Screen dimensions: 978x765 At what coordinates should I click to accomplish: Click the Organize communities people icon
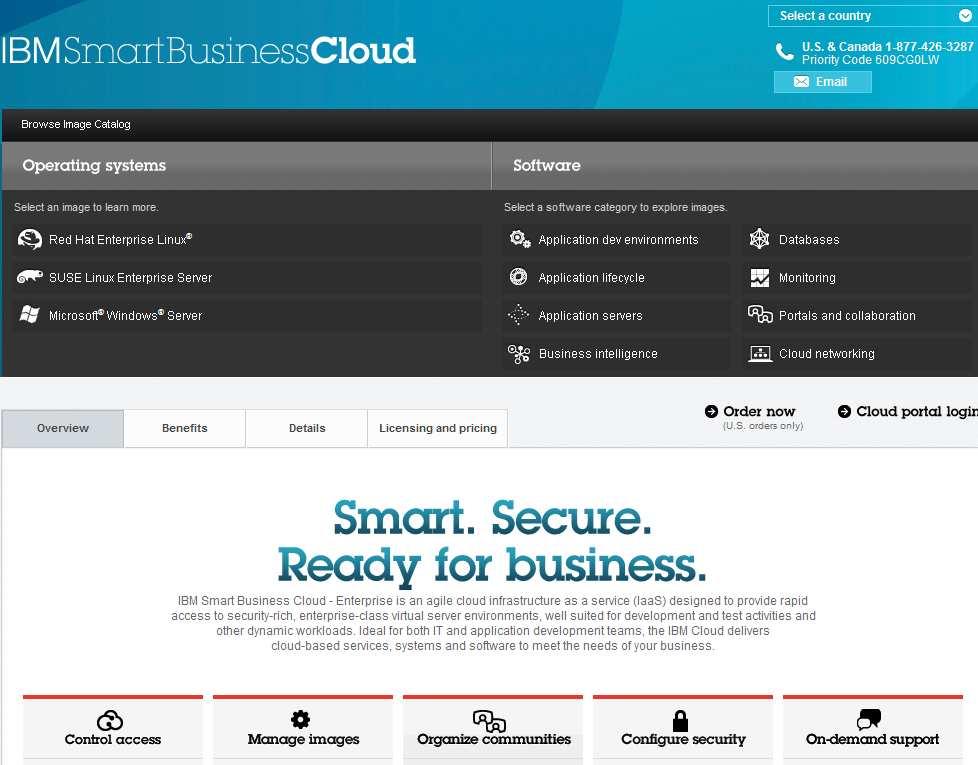[x=489, y=721]
